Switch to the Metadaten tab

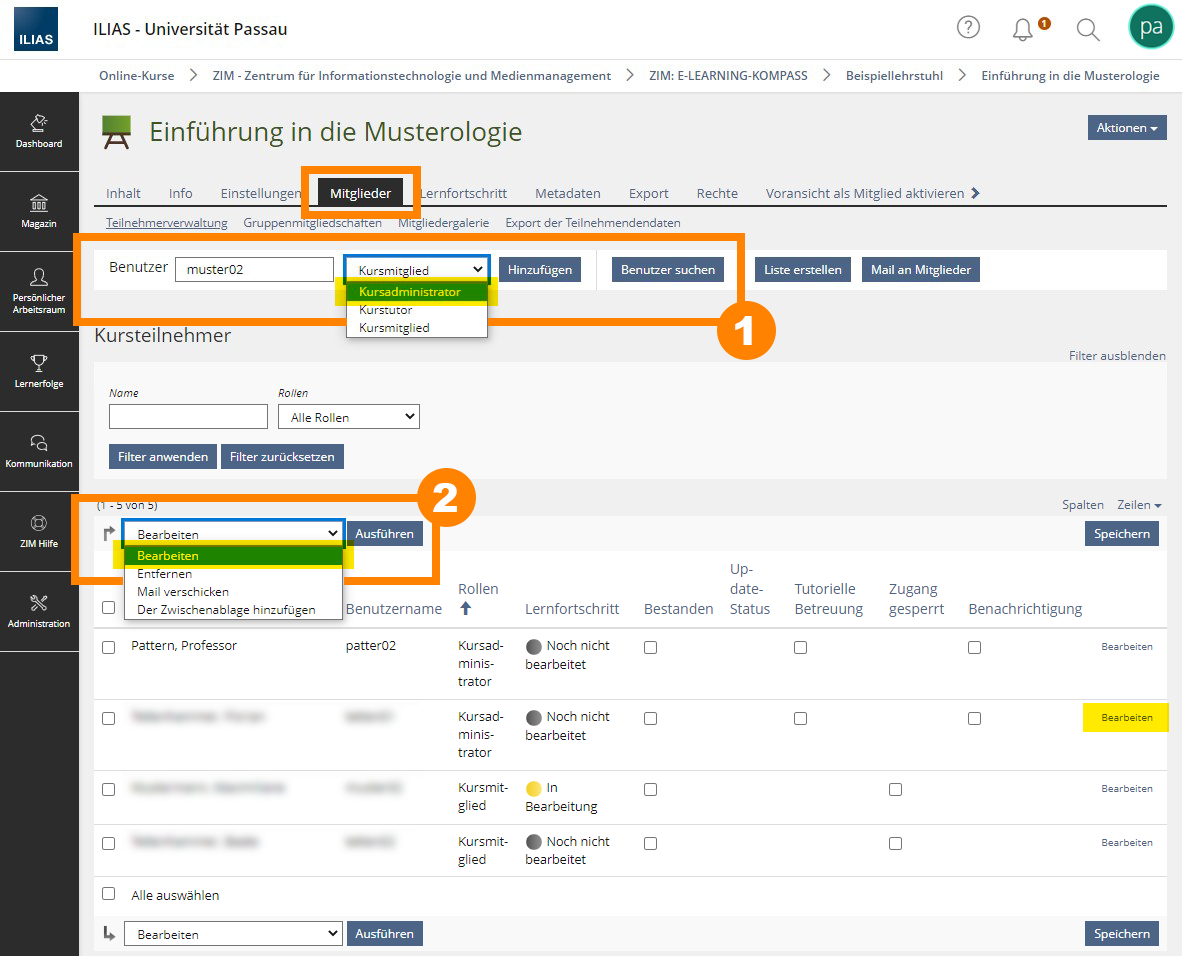point(568,193)
